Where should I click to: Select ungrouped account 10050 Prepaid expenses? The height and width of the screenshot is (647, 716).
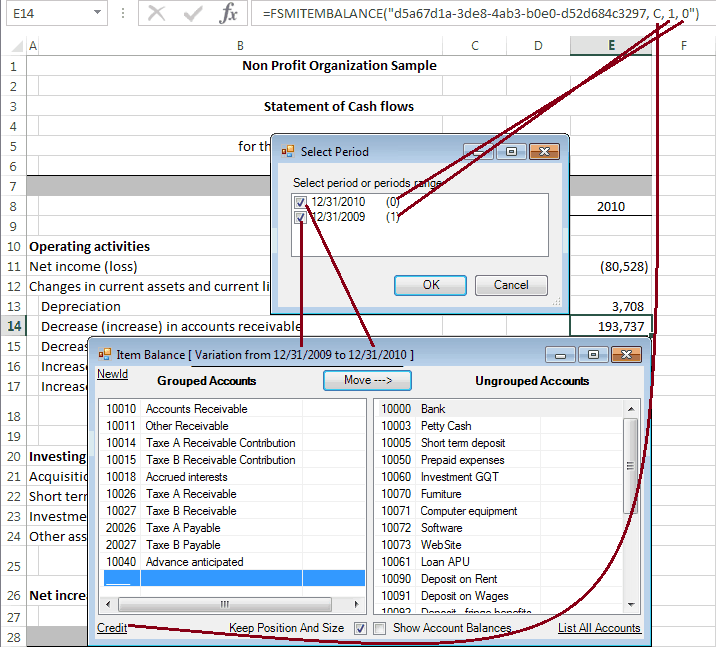click(x=500, y=460)
